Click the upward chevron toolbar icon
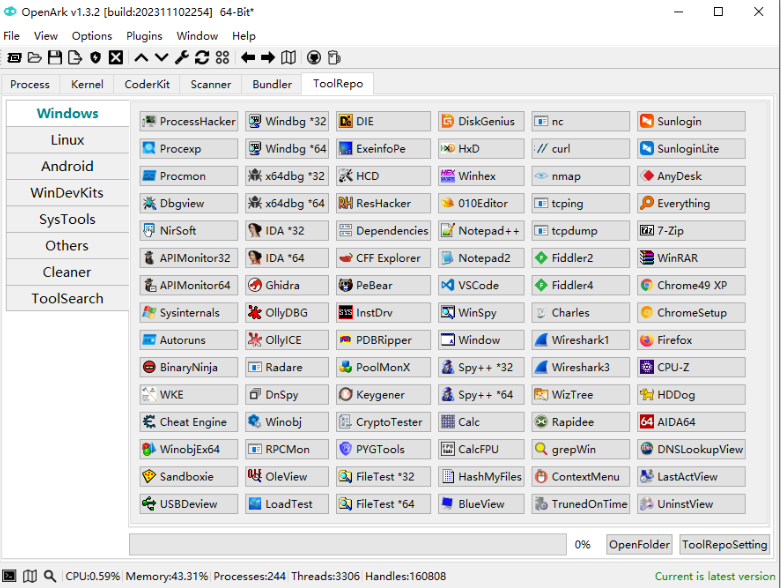This screenshot has height=588, width=781. point(141,58)
